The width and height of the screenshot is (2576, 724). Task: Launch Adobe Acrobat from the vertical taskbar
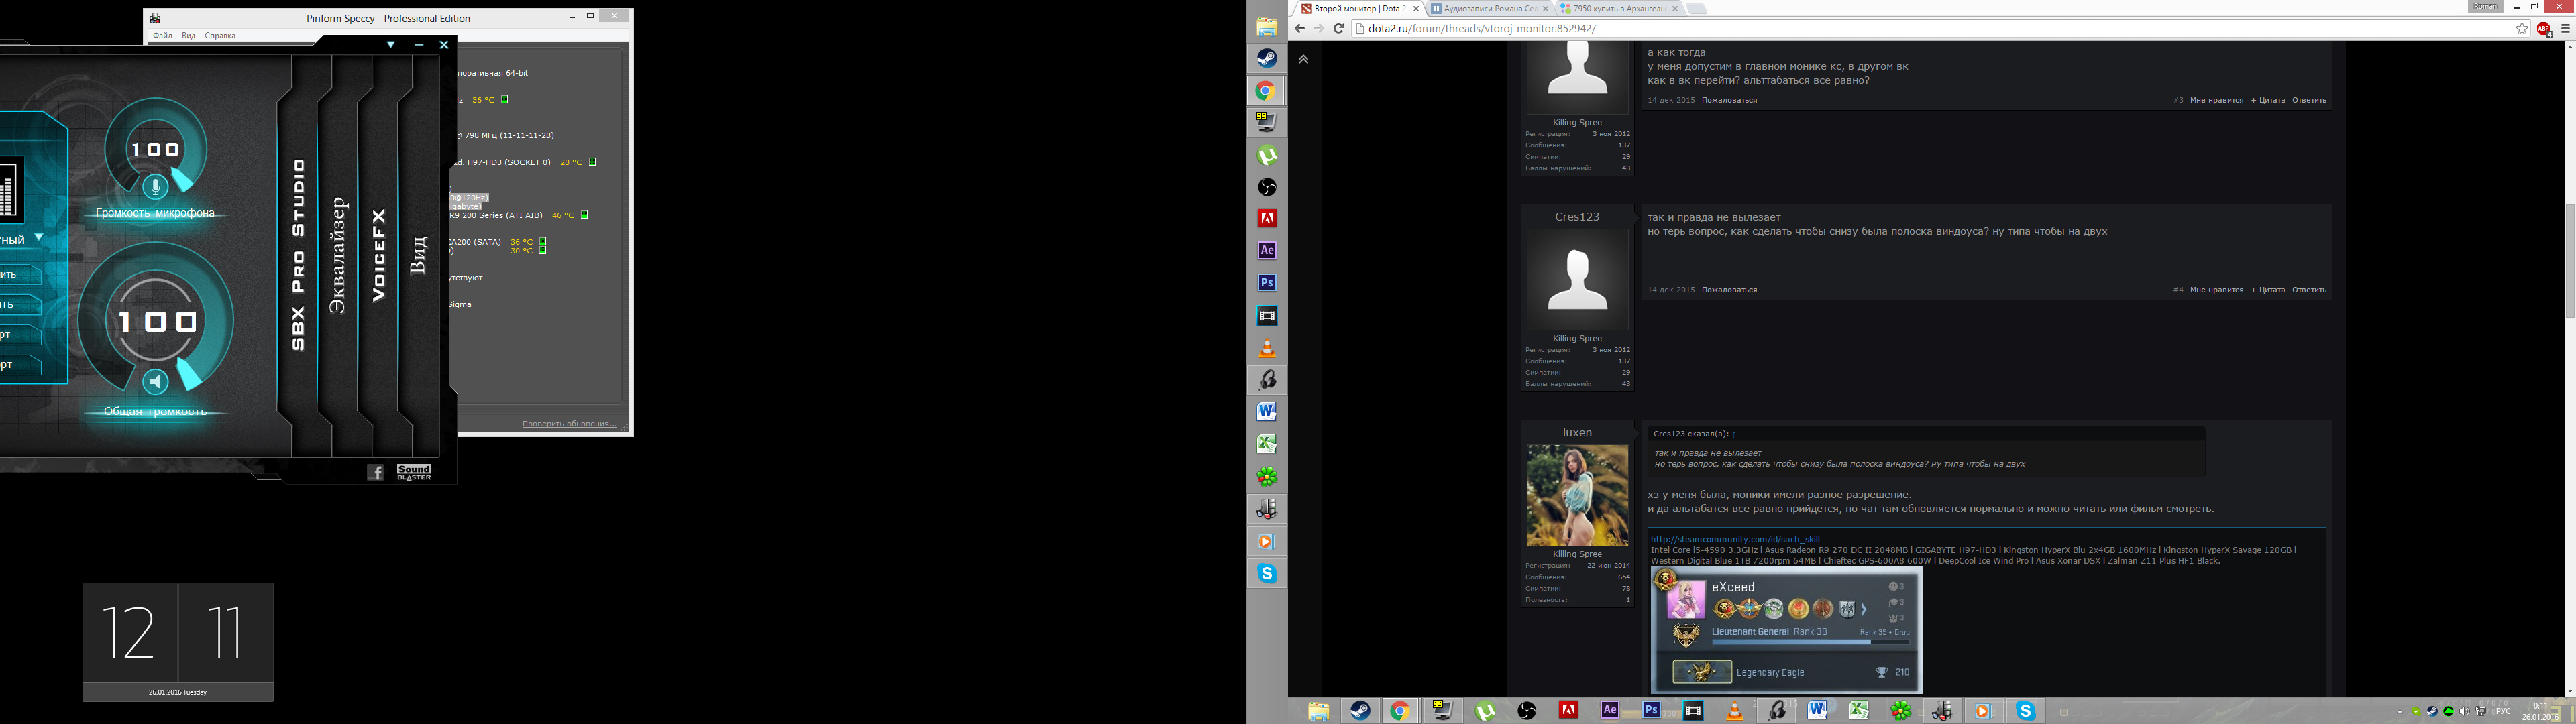(x=1267, y=219)
